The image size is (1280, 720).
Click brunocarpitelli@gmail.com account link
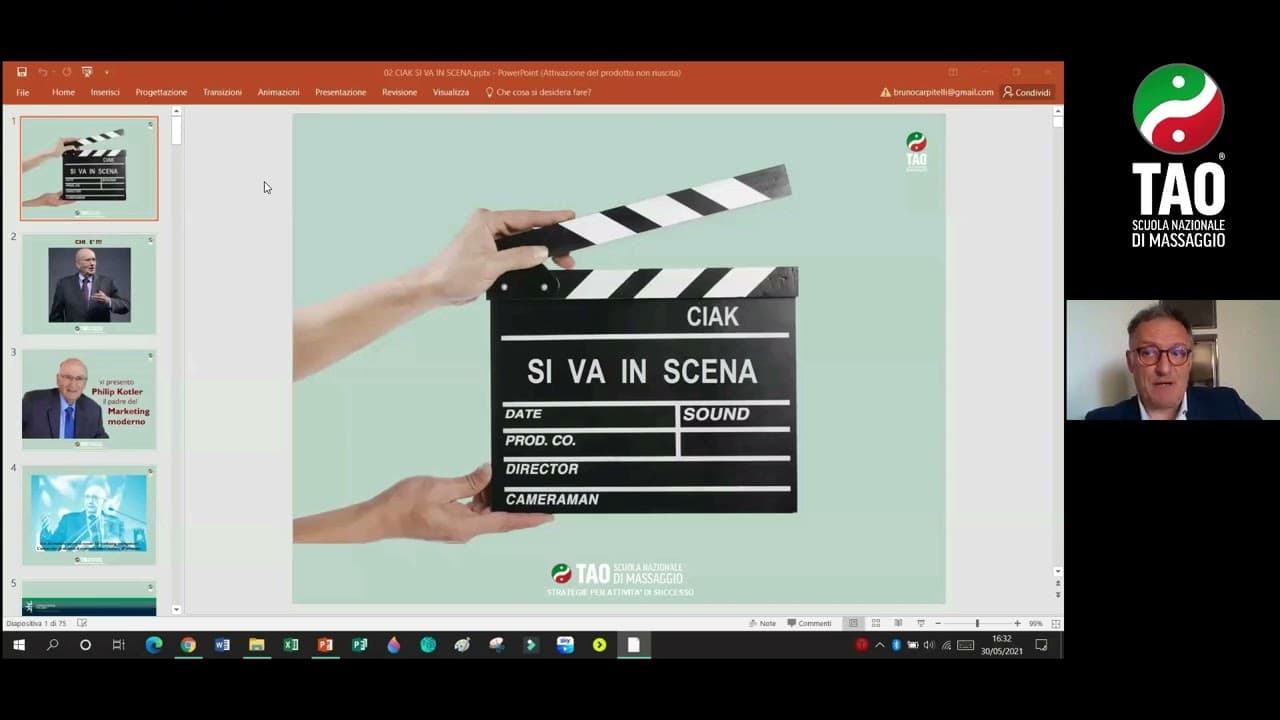click(x=941, y=92)
